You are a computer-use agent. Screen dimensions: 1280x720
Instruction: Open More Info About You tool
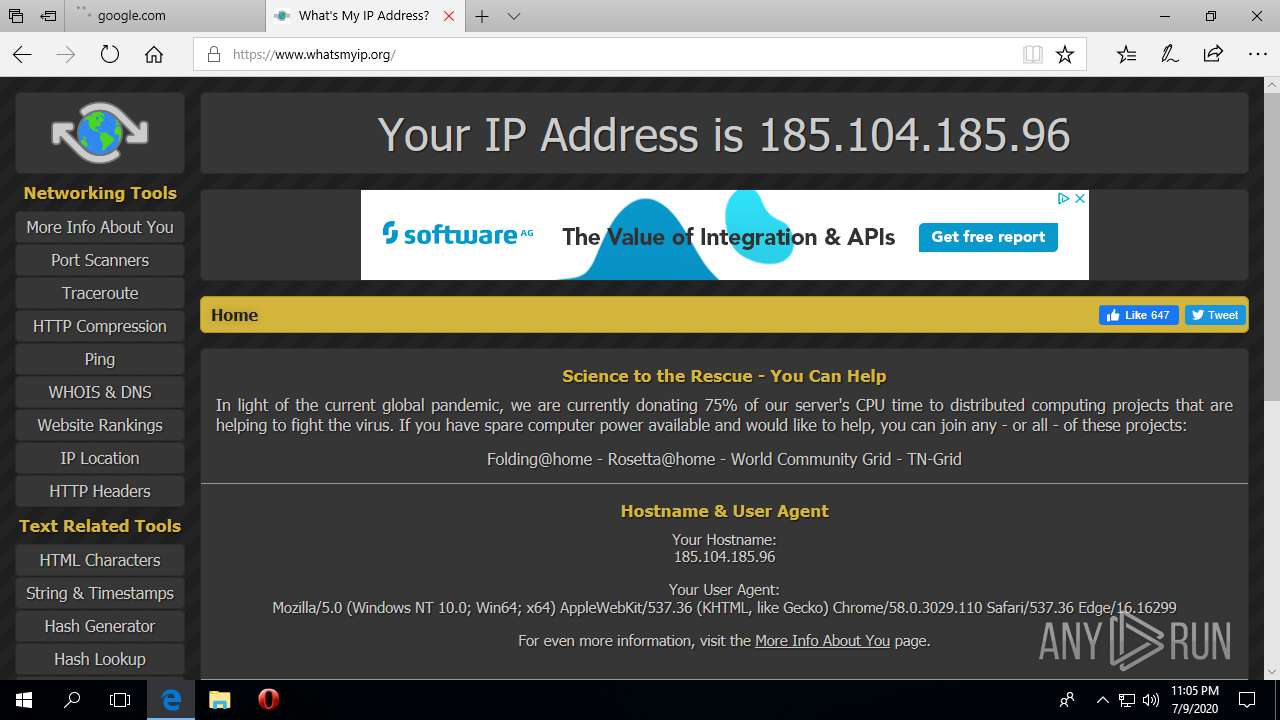(x=100, y=227)
